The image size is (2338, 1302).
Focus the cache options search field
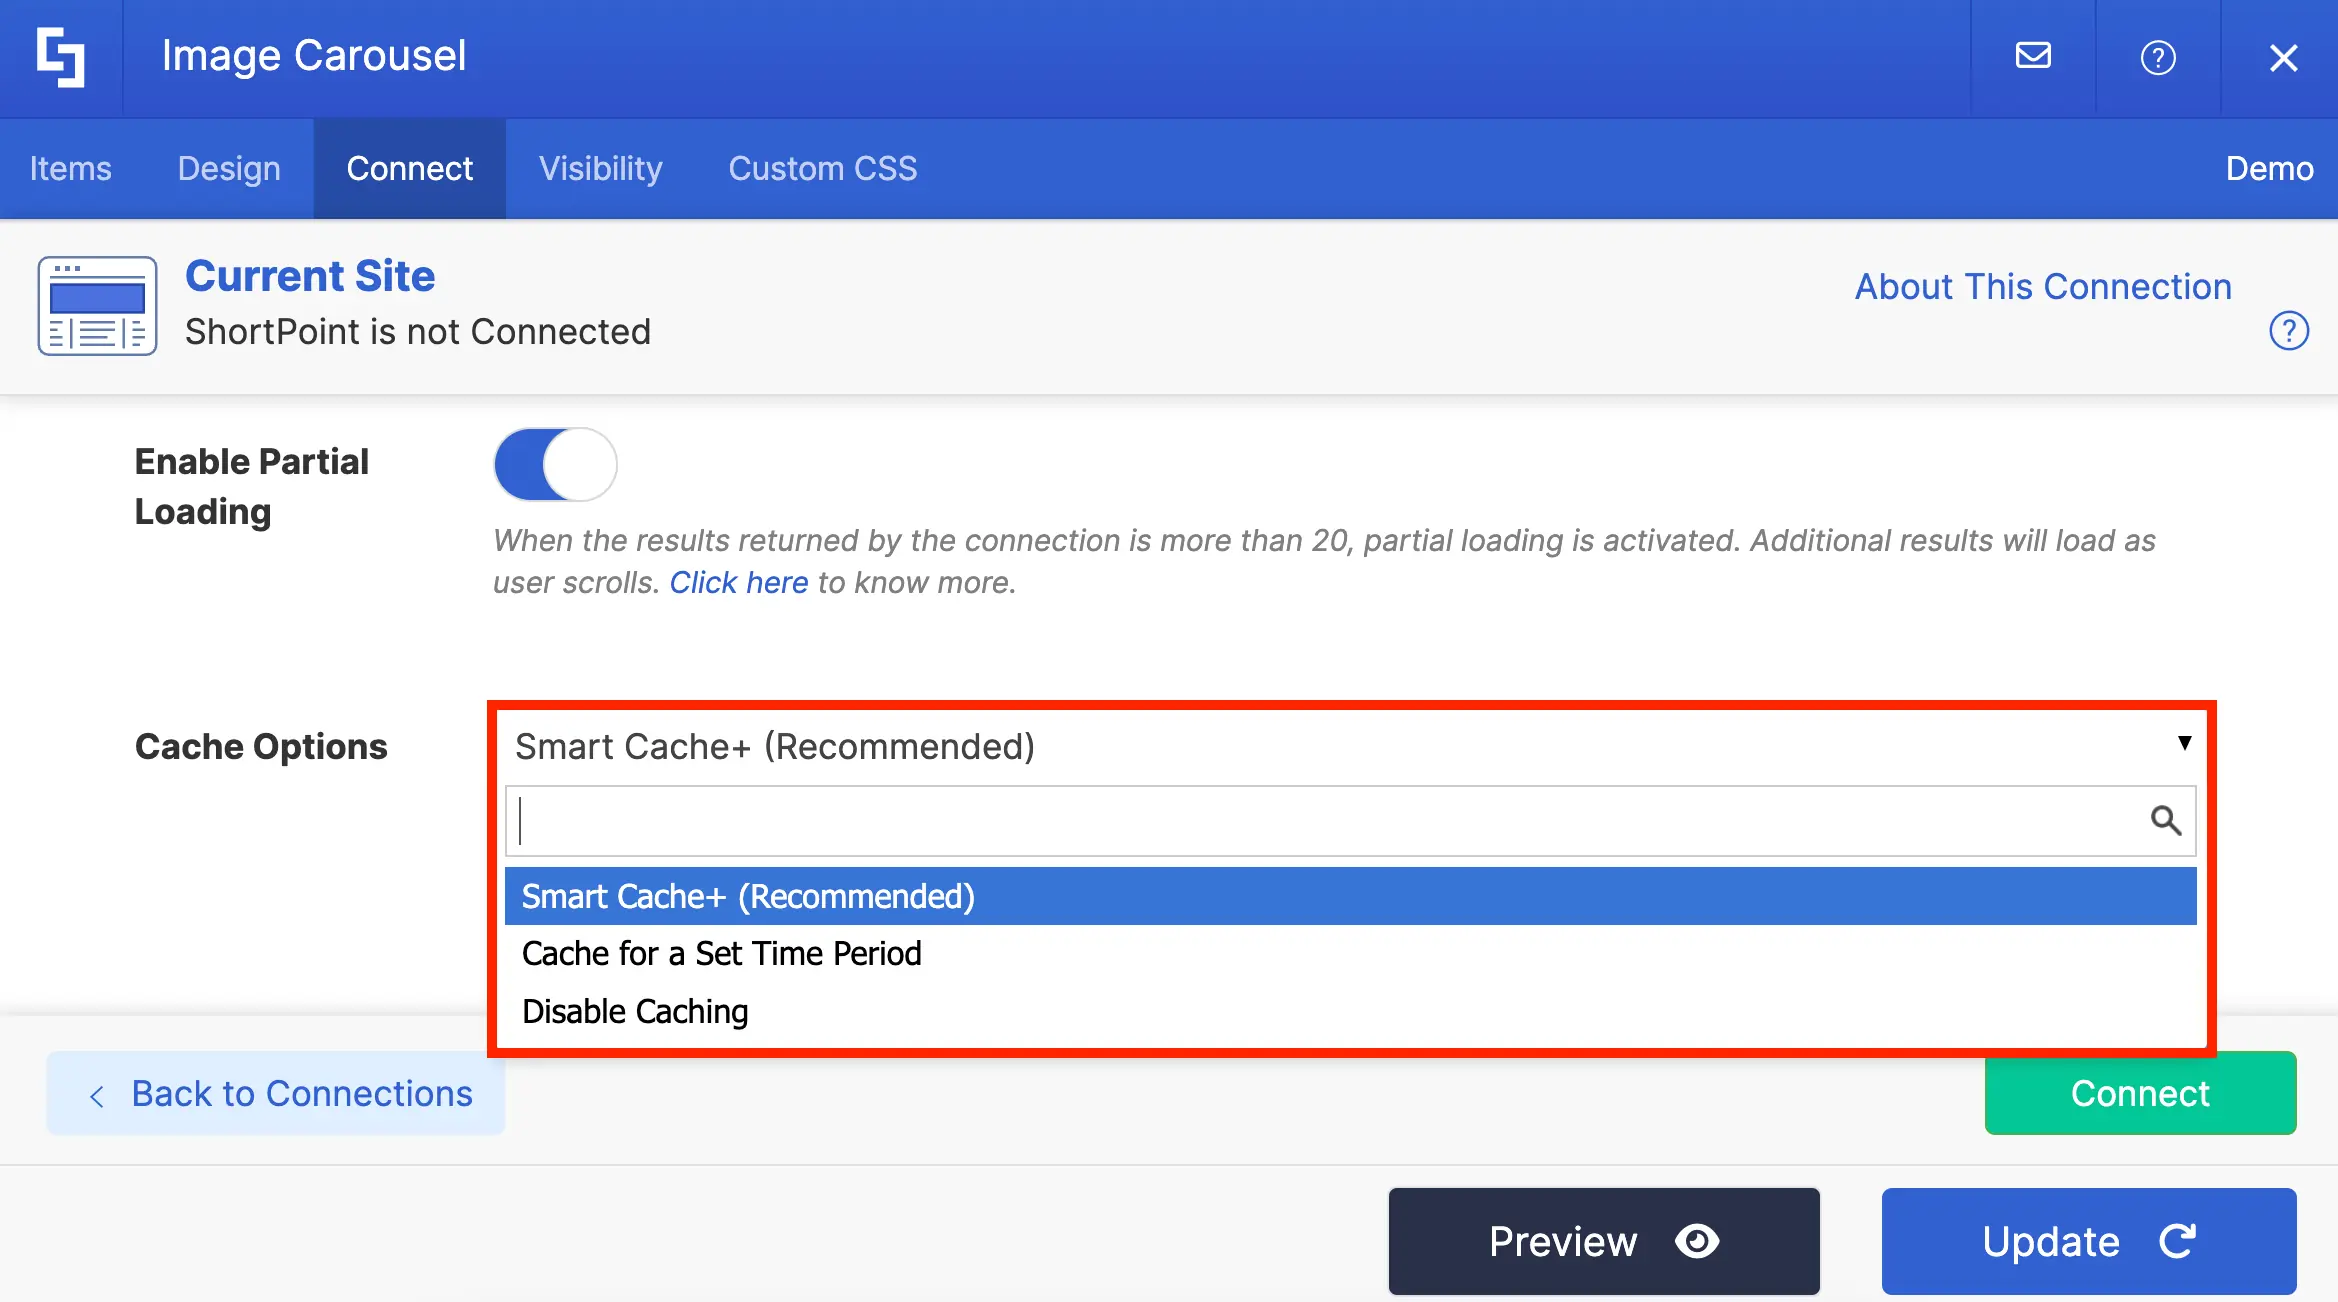[1350, 821]
